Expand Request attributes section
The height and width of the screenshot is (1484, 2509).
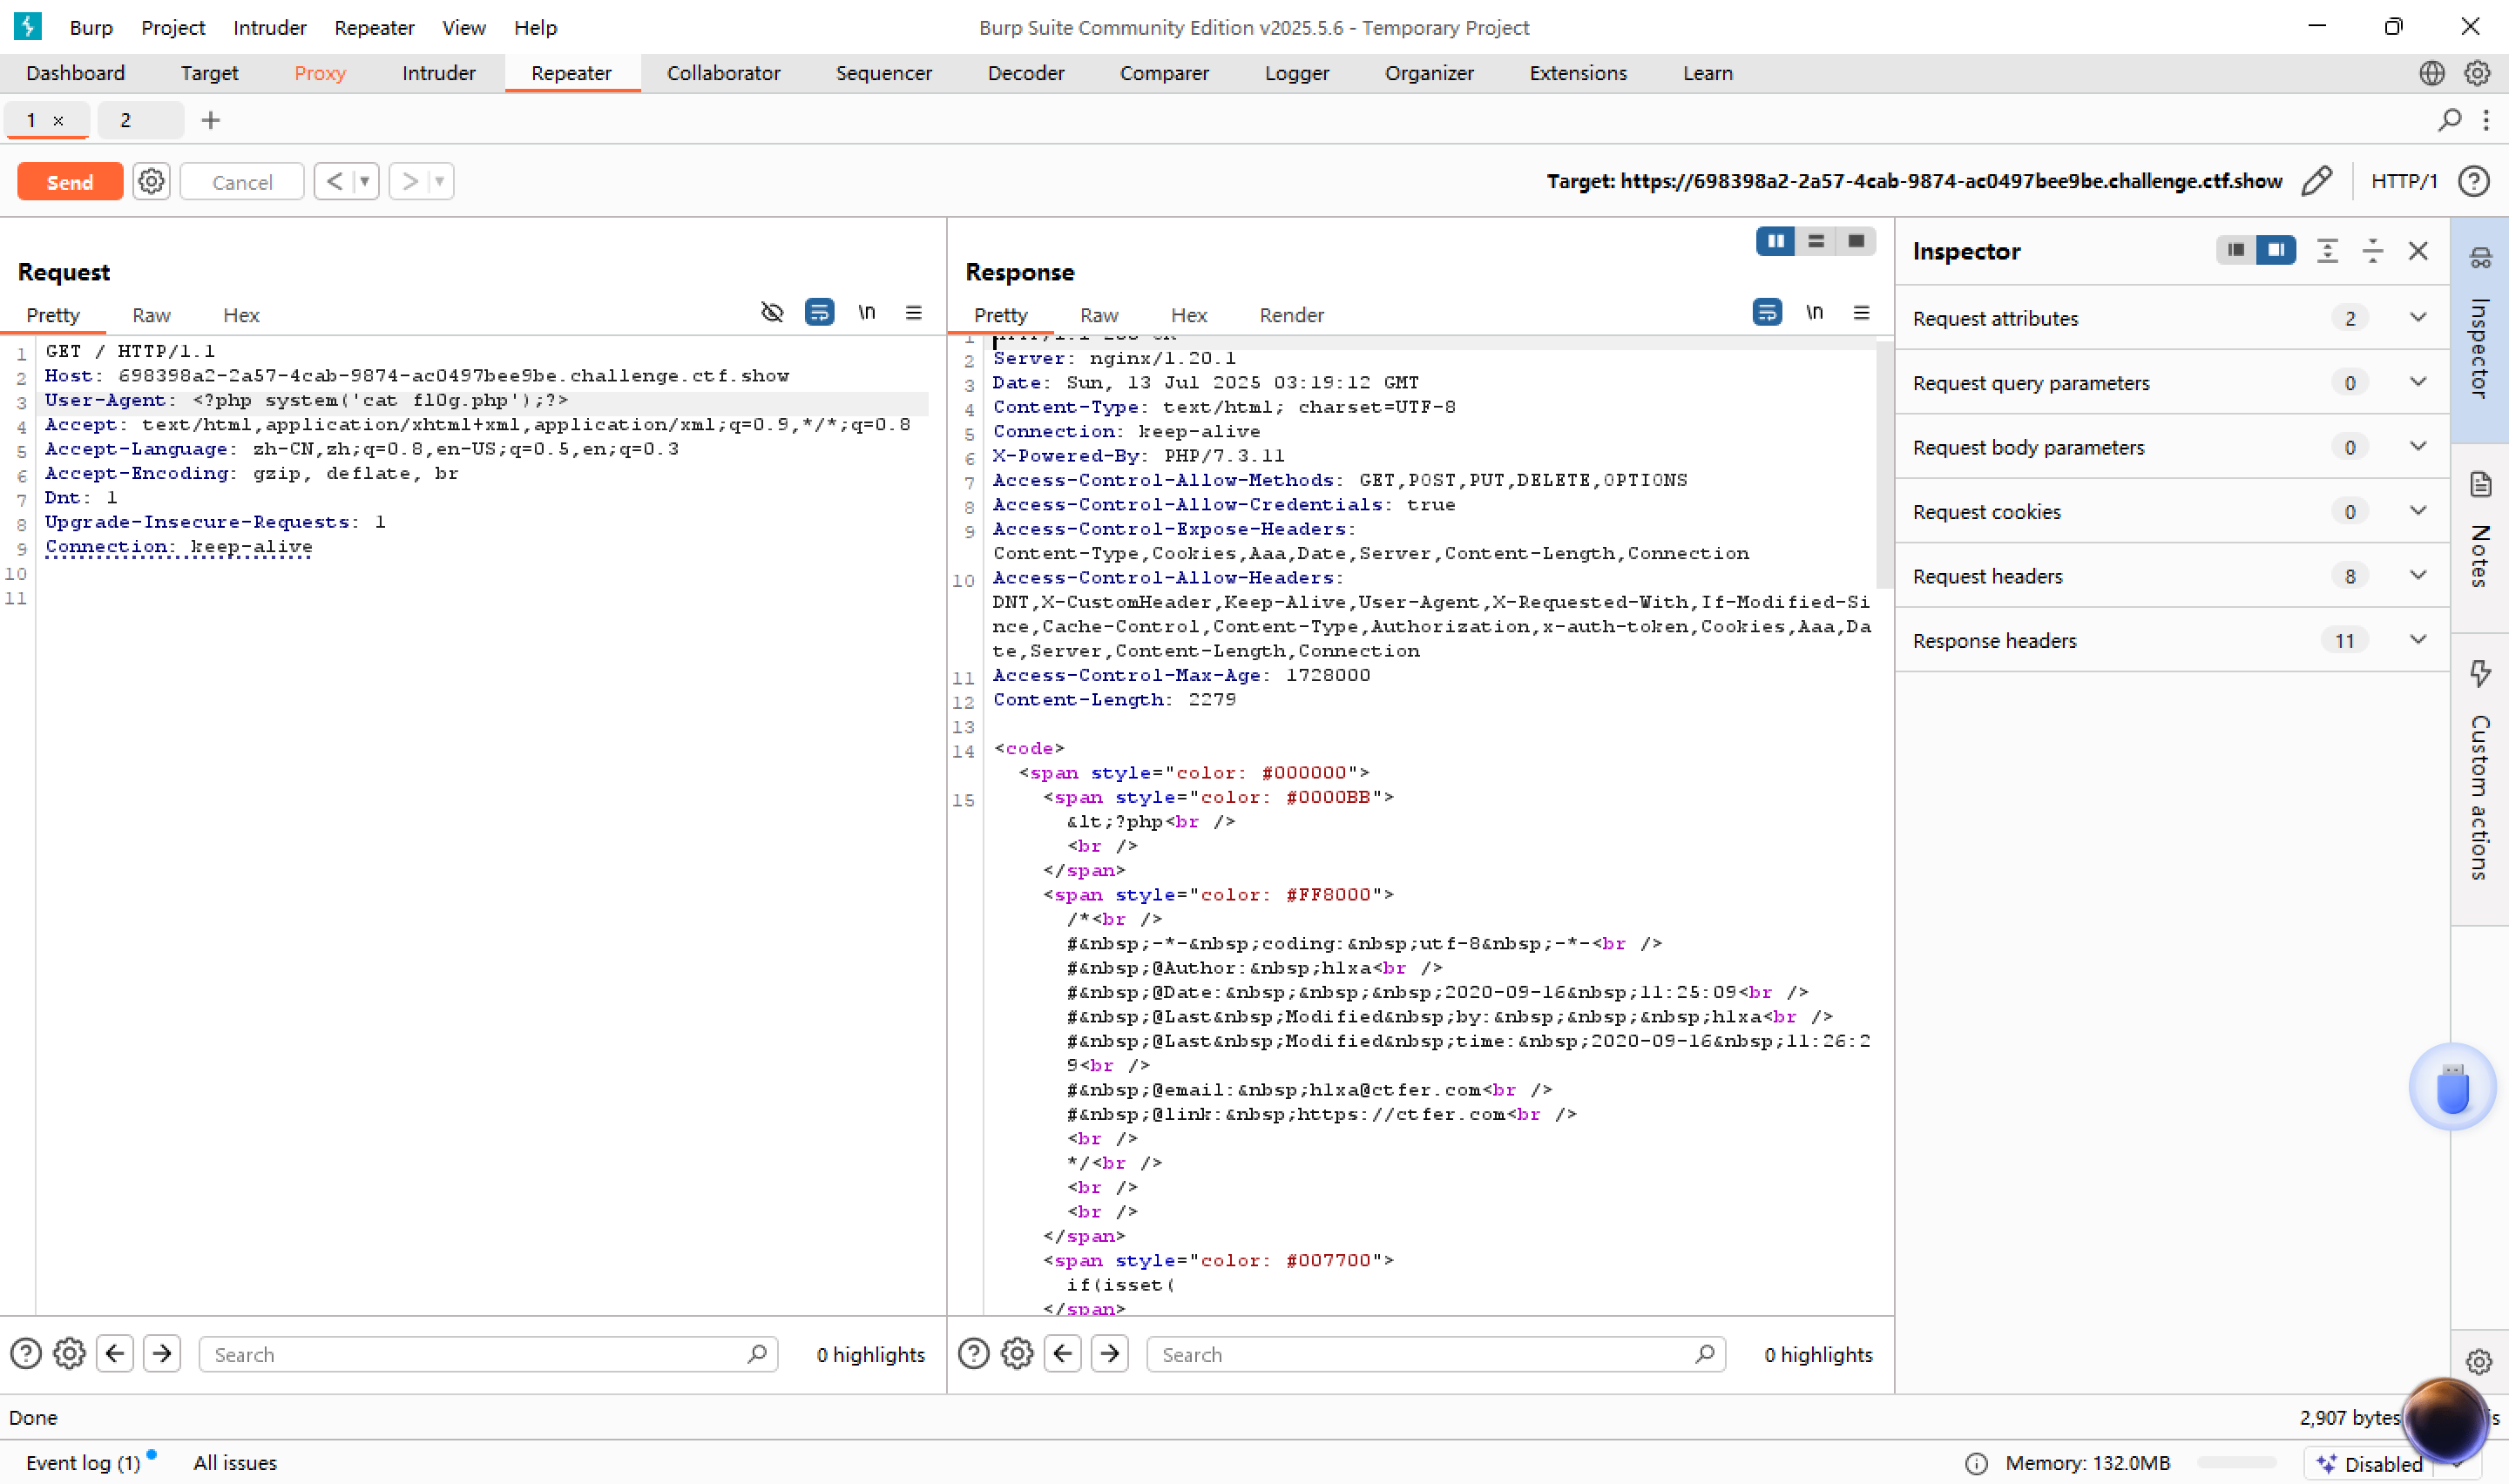click(x=2417, y=318)
